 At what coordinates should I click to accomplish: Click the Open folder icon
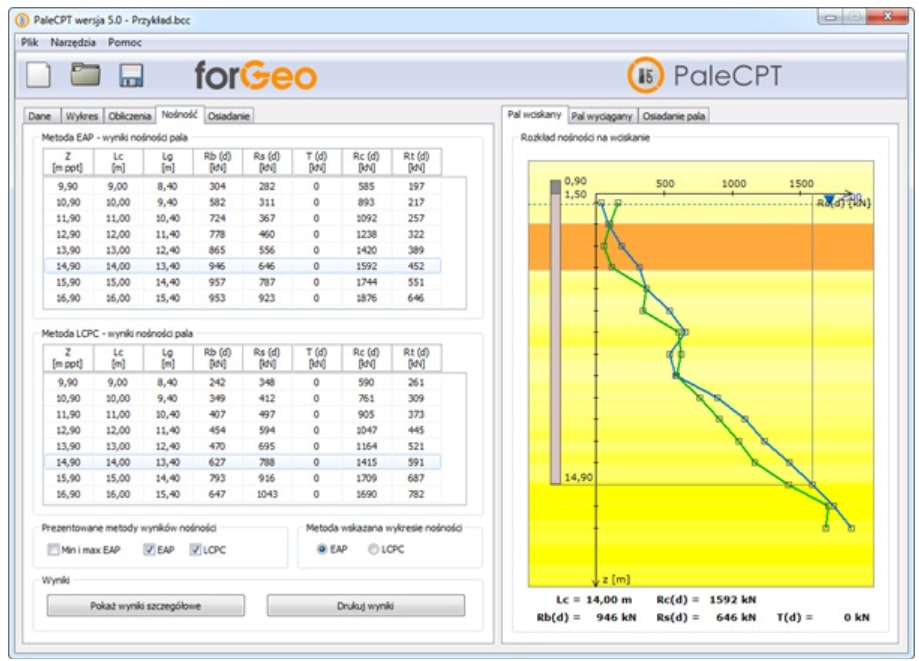[86, 76]
